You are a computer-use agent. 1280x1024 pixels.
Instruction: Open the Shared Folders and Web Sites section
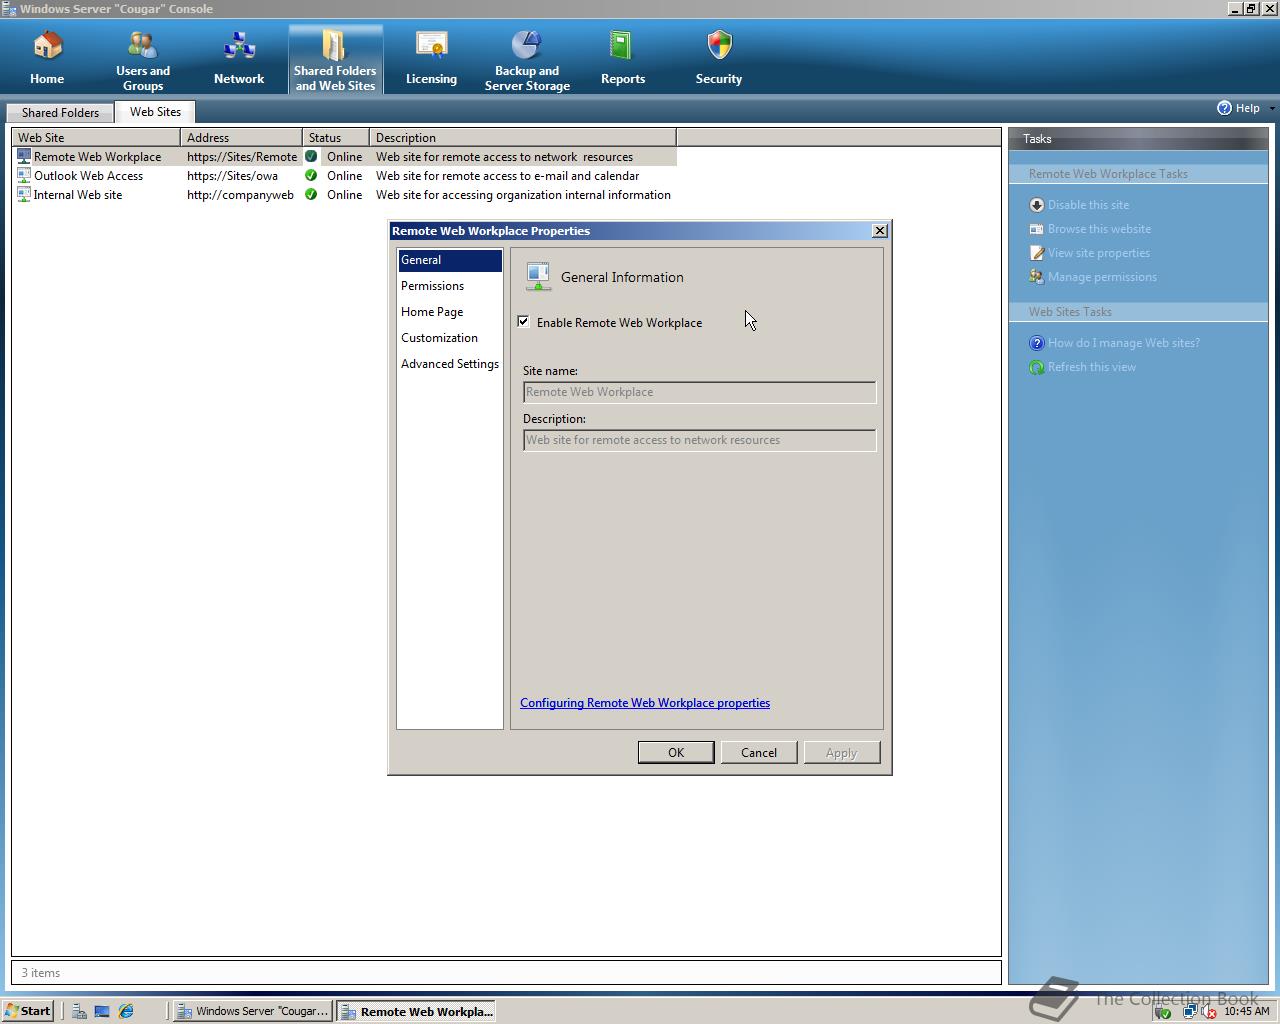(x=335, y=60)
